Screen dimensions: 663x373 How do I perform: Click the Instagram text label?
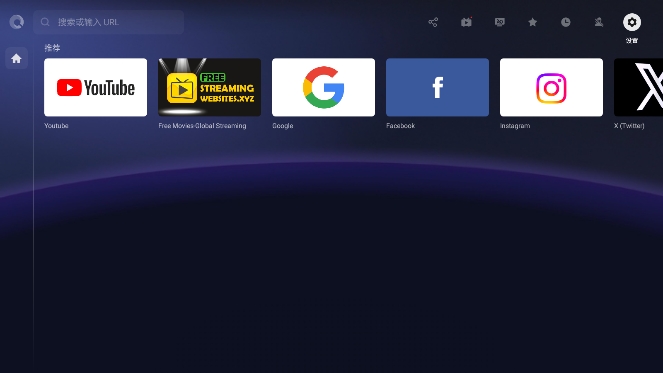[x=515, y=126]
